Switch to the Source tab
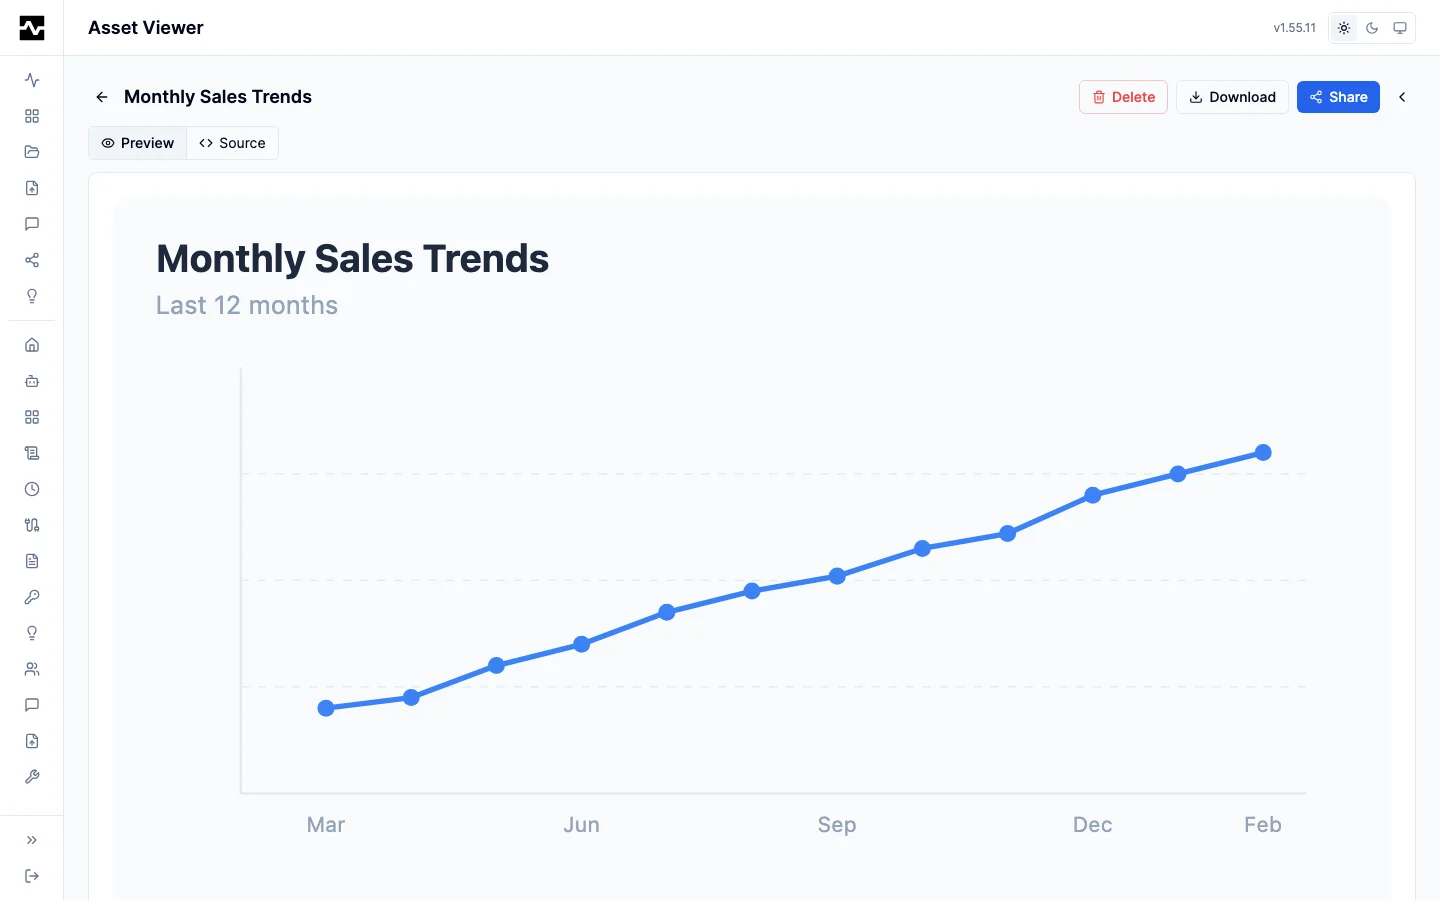The width and height of the screenshot is (1440, 900). 232,143
